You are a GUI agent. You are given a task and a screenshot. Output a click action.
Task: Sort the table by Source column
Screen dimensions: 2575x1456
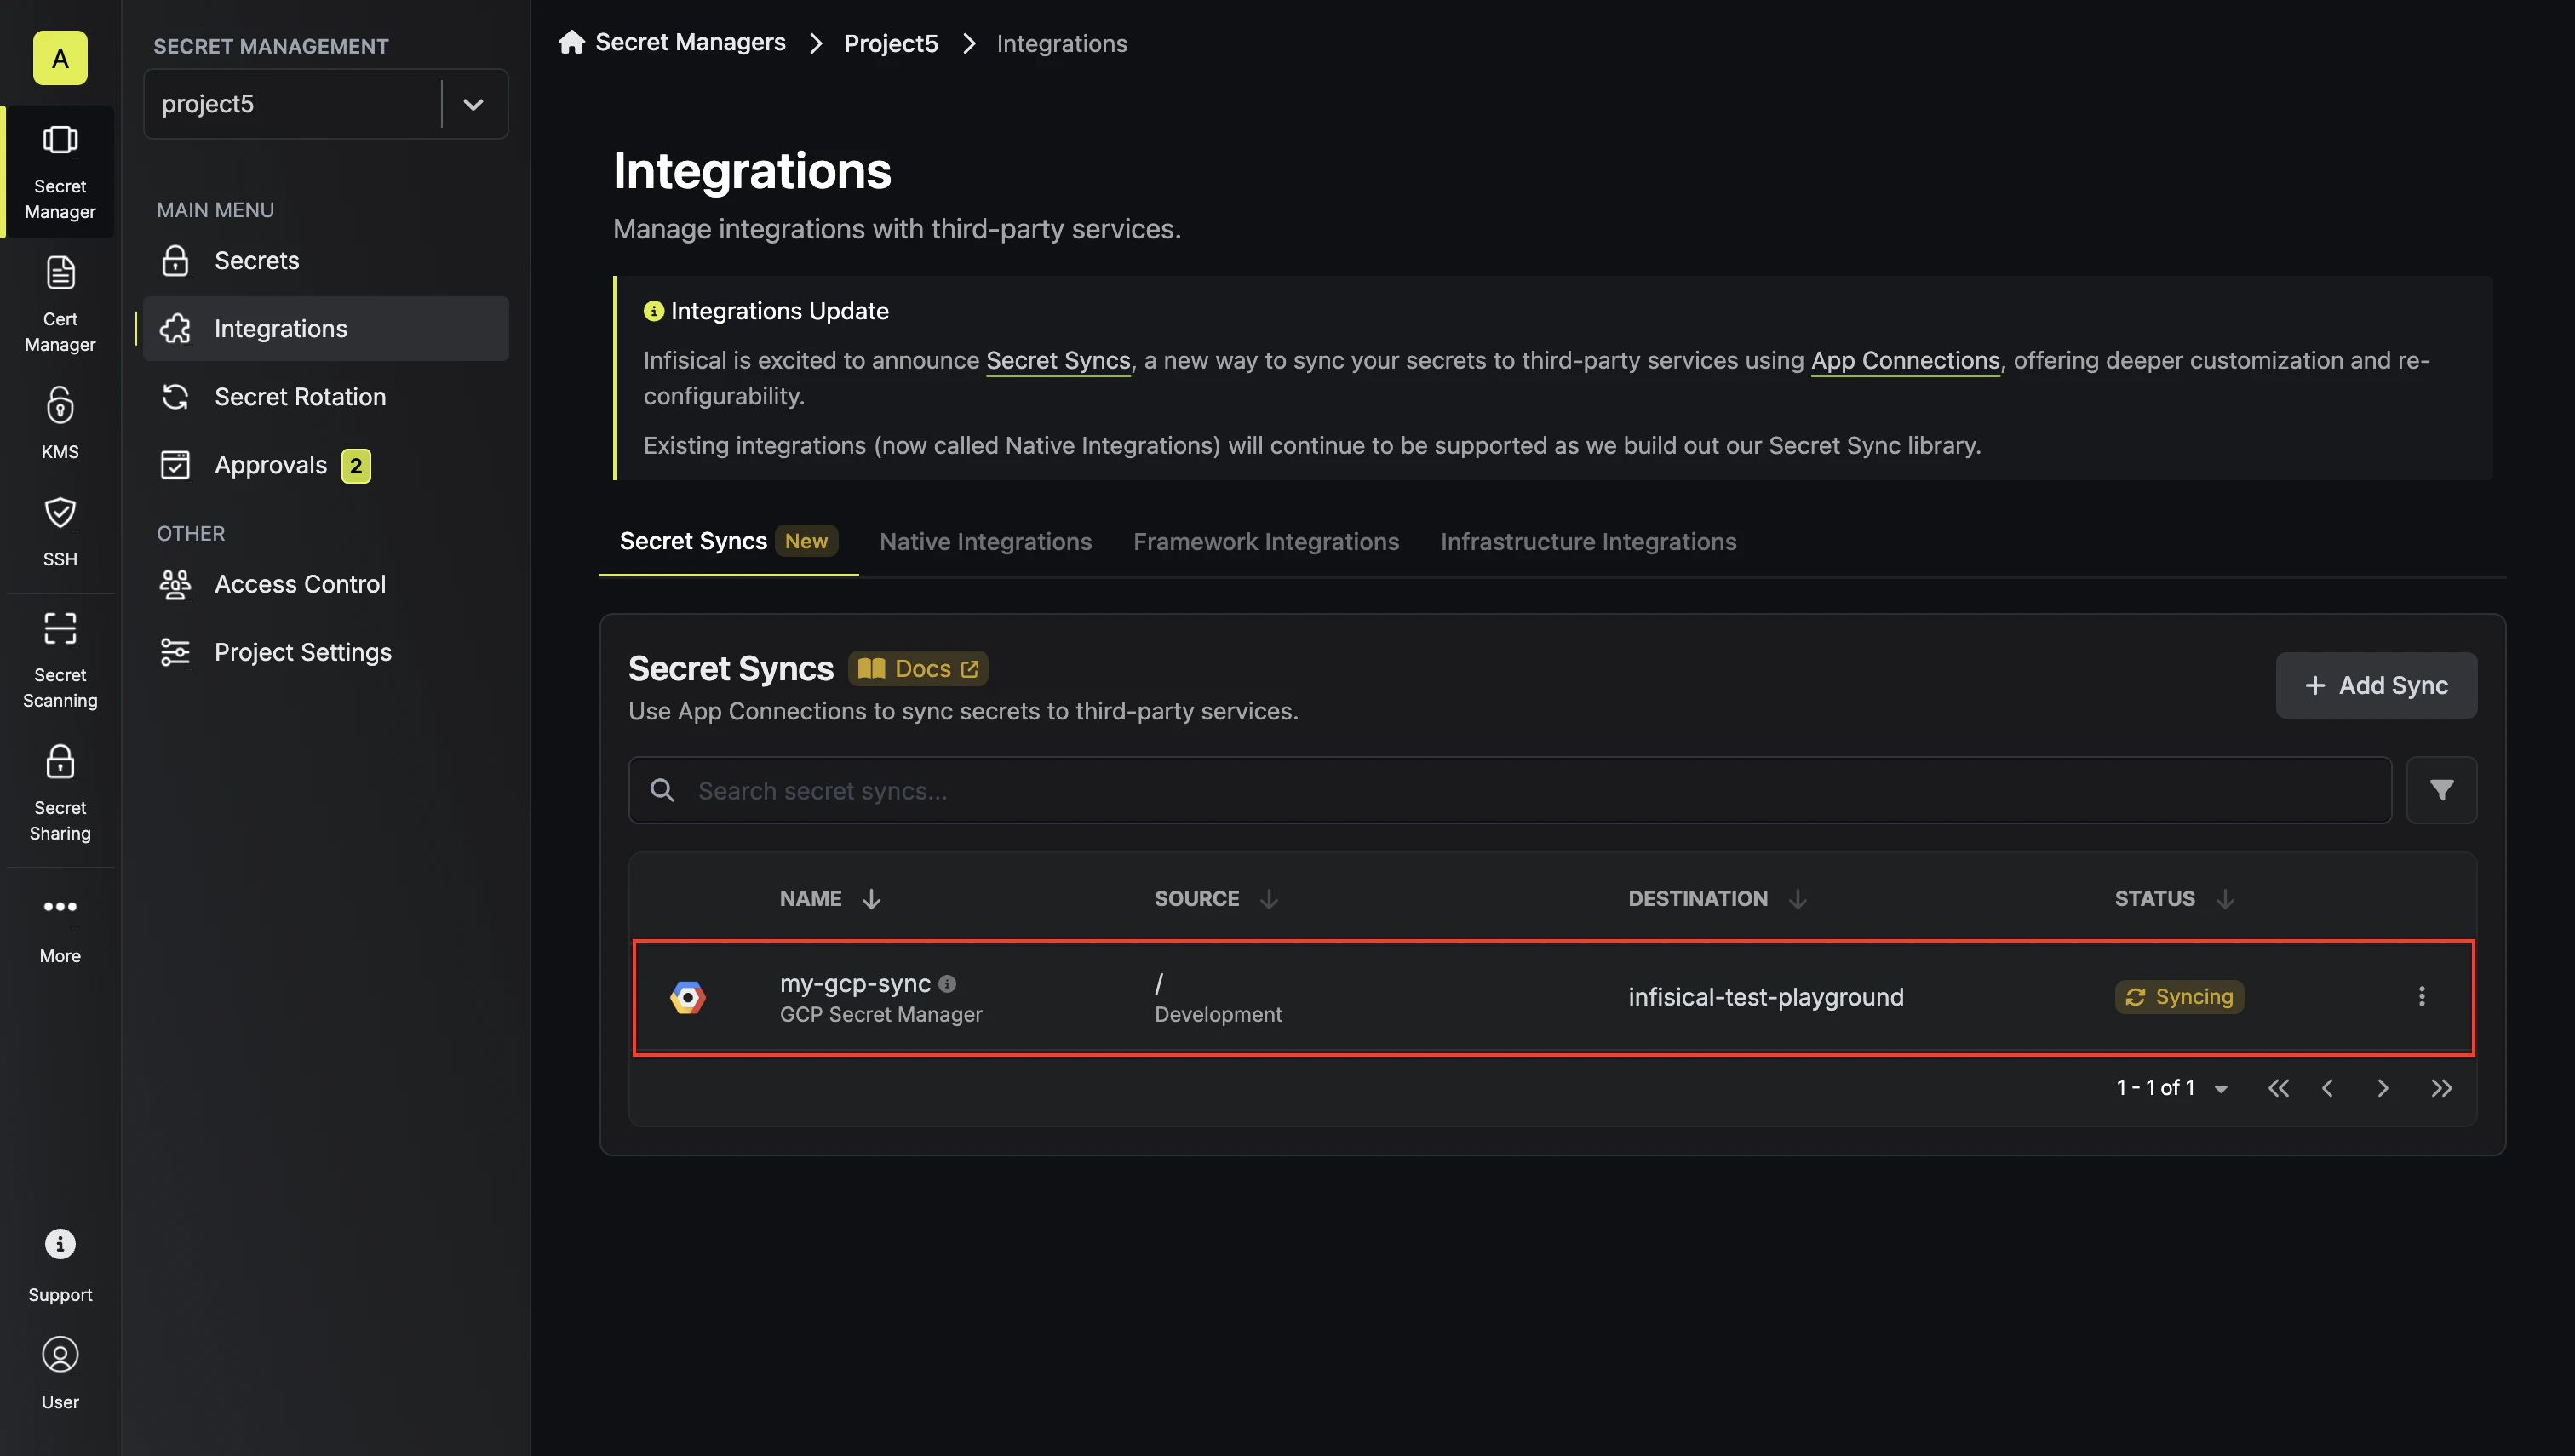click(x=1269, y=899)
